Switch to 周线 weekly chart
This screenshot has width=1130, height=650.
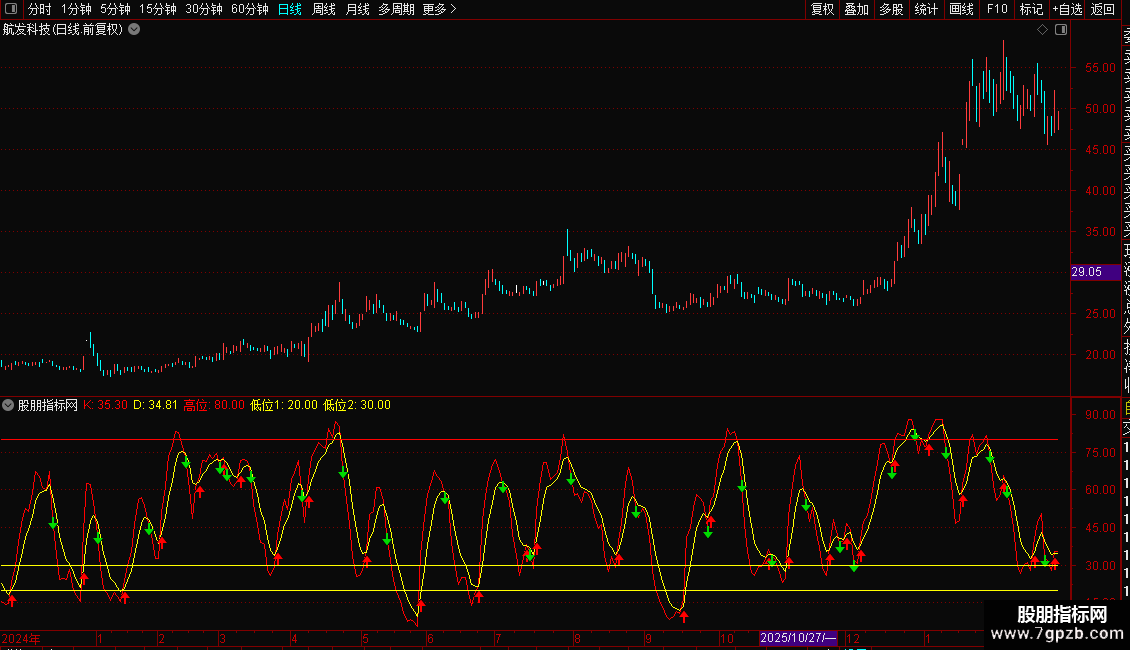(324, 10)
